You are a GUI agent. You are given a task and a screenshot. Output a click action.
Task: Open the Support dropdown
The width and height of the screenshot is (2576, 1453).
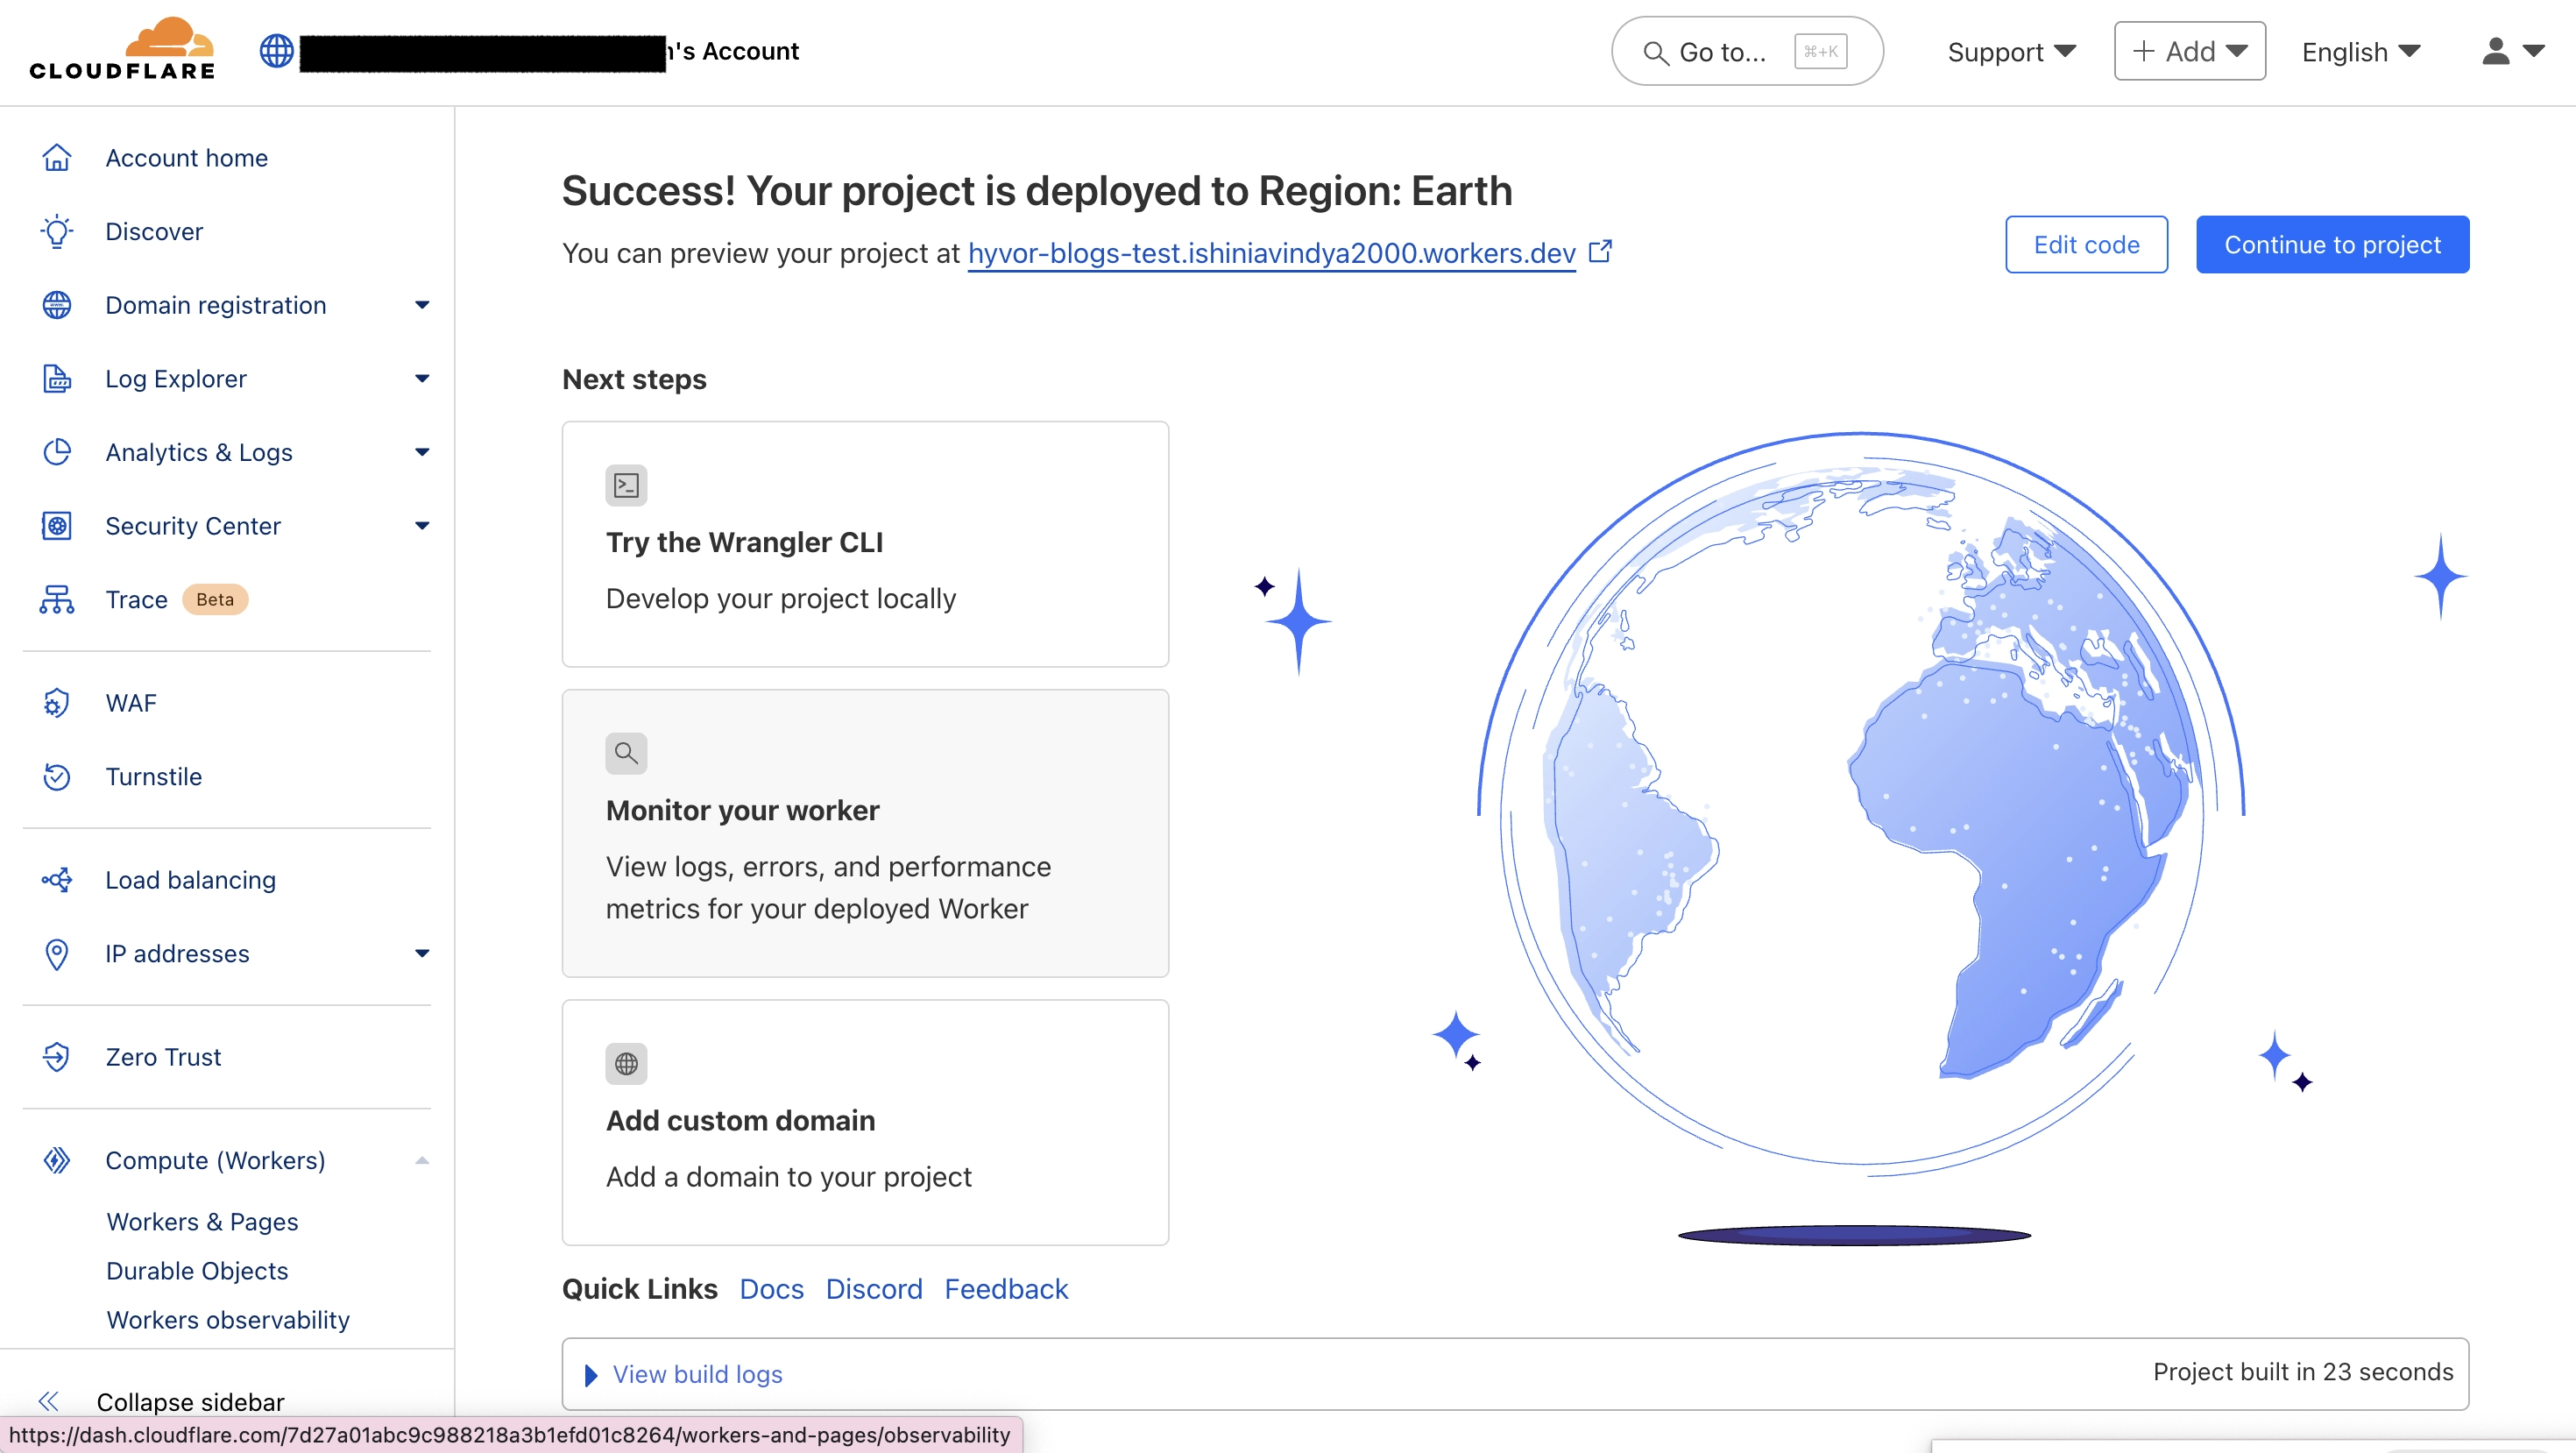coord(2012,52)
